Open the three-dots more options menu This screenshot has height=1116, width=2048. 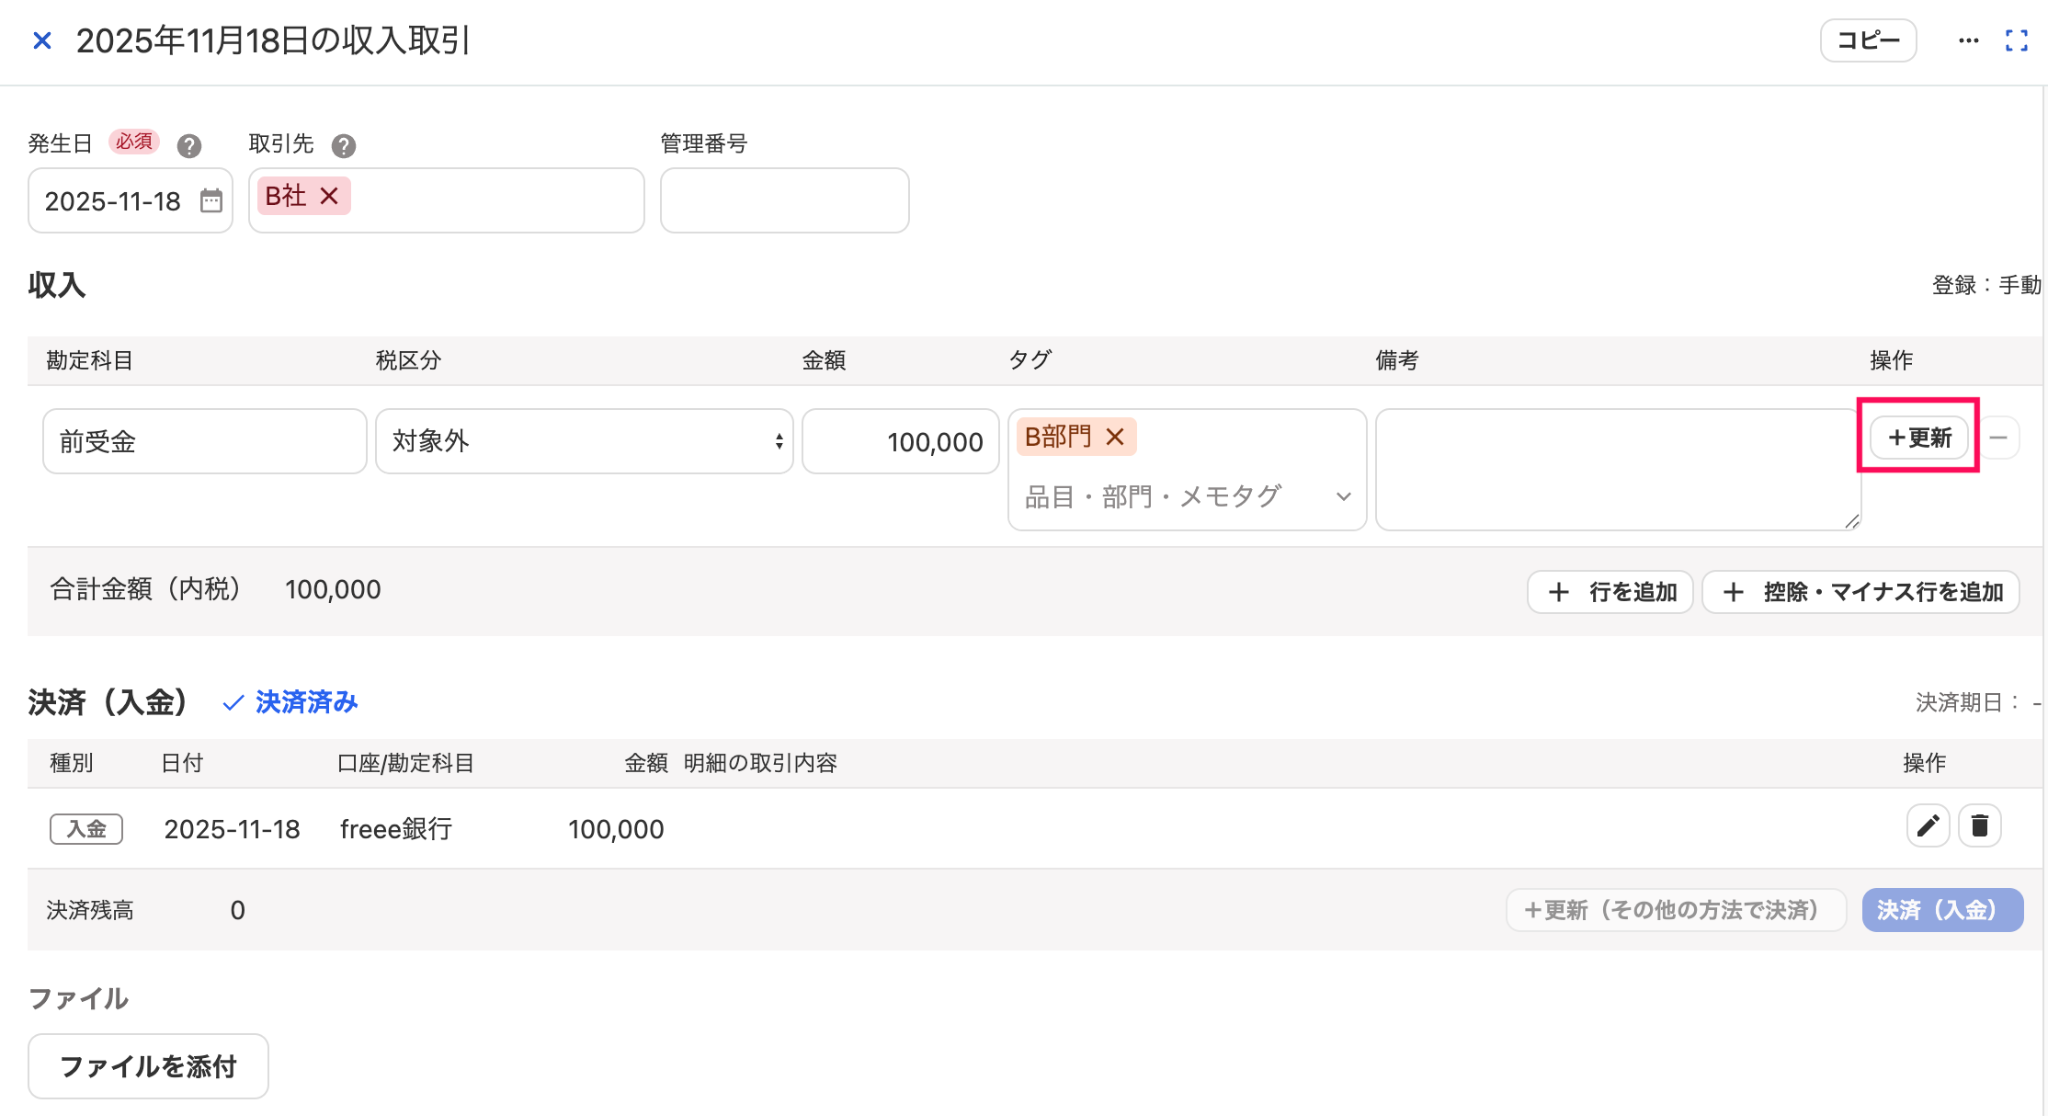tap(1968, 41)
